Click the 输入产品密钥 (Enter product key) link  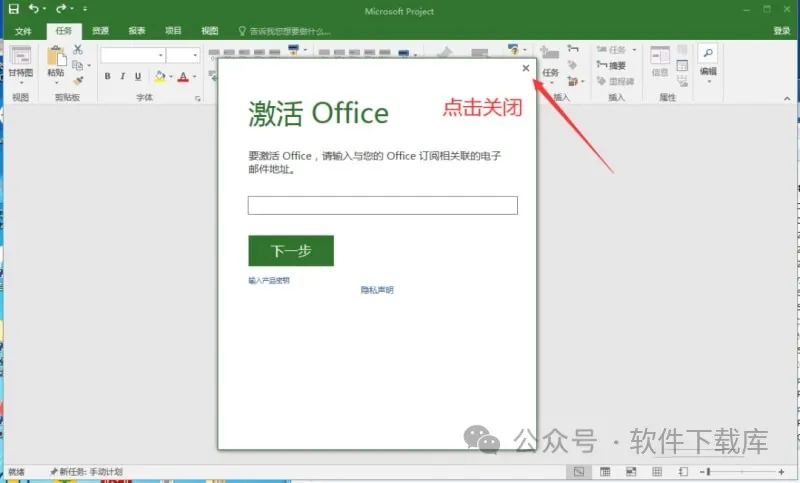(269, 281)
